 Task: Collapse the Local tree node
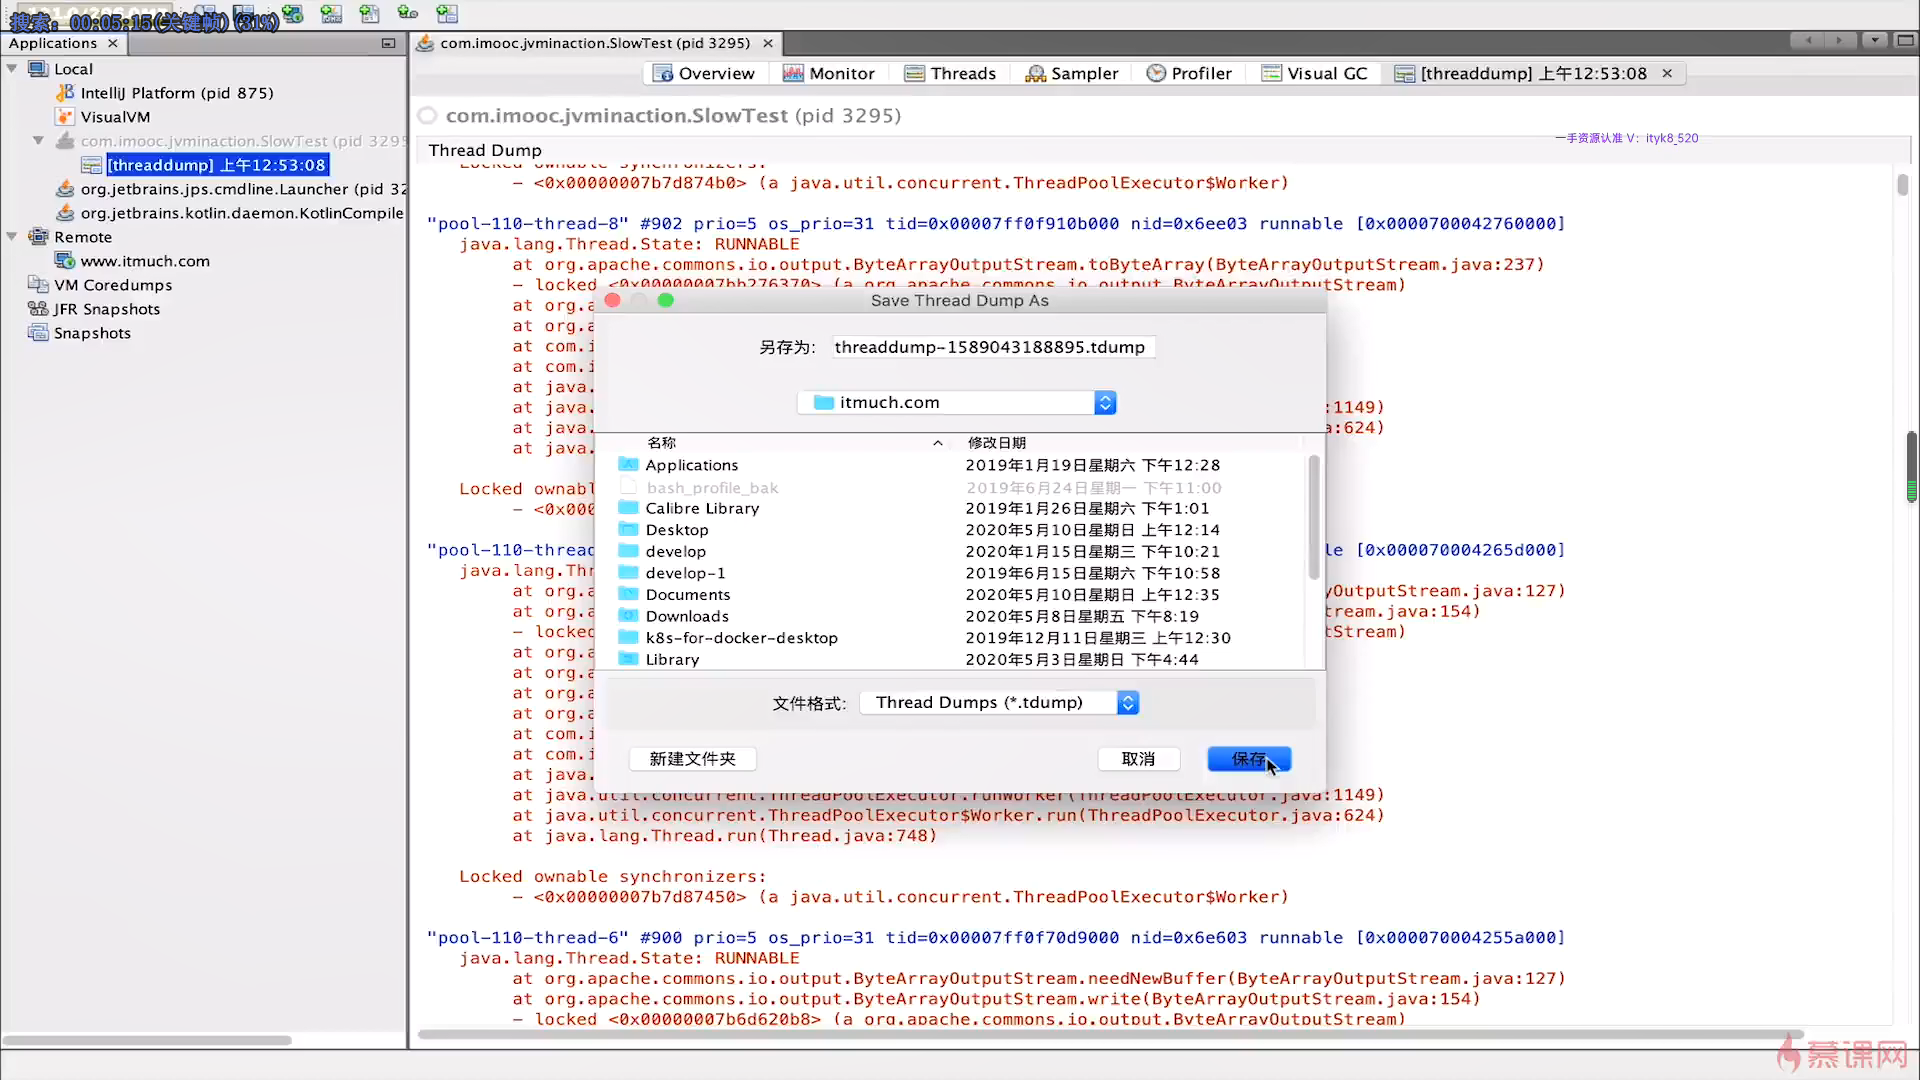coord(12,69)
